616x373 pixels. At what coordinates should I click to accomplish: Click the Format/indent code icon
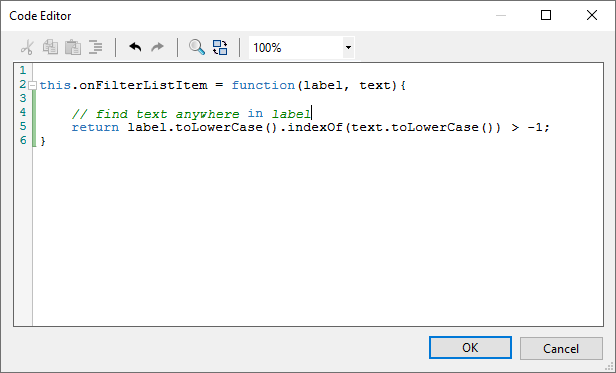[95, 48]
